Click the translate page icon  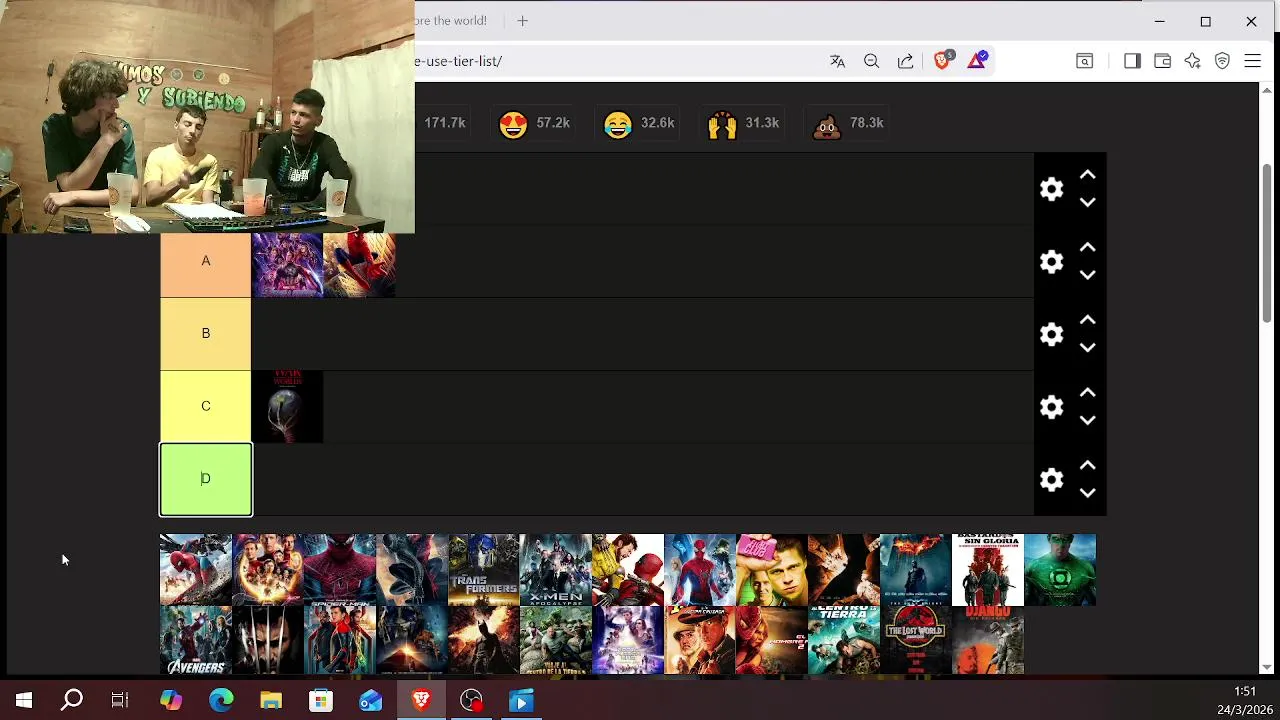pyautogui.click(x=837, y=61)
